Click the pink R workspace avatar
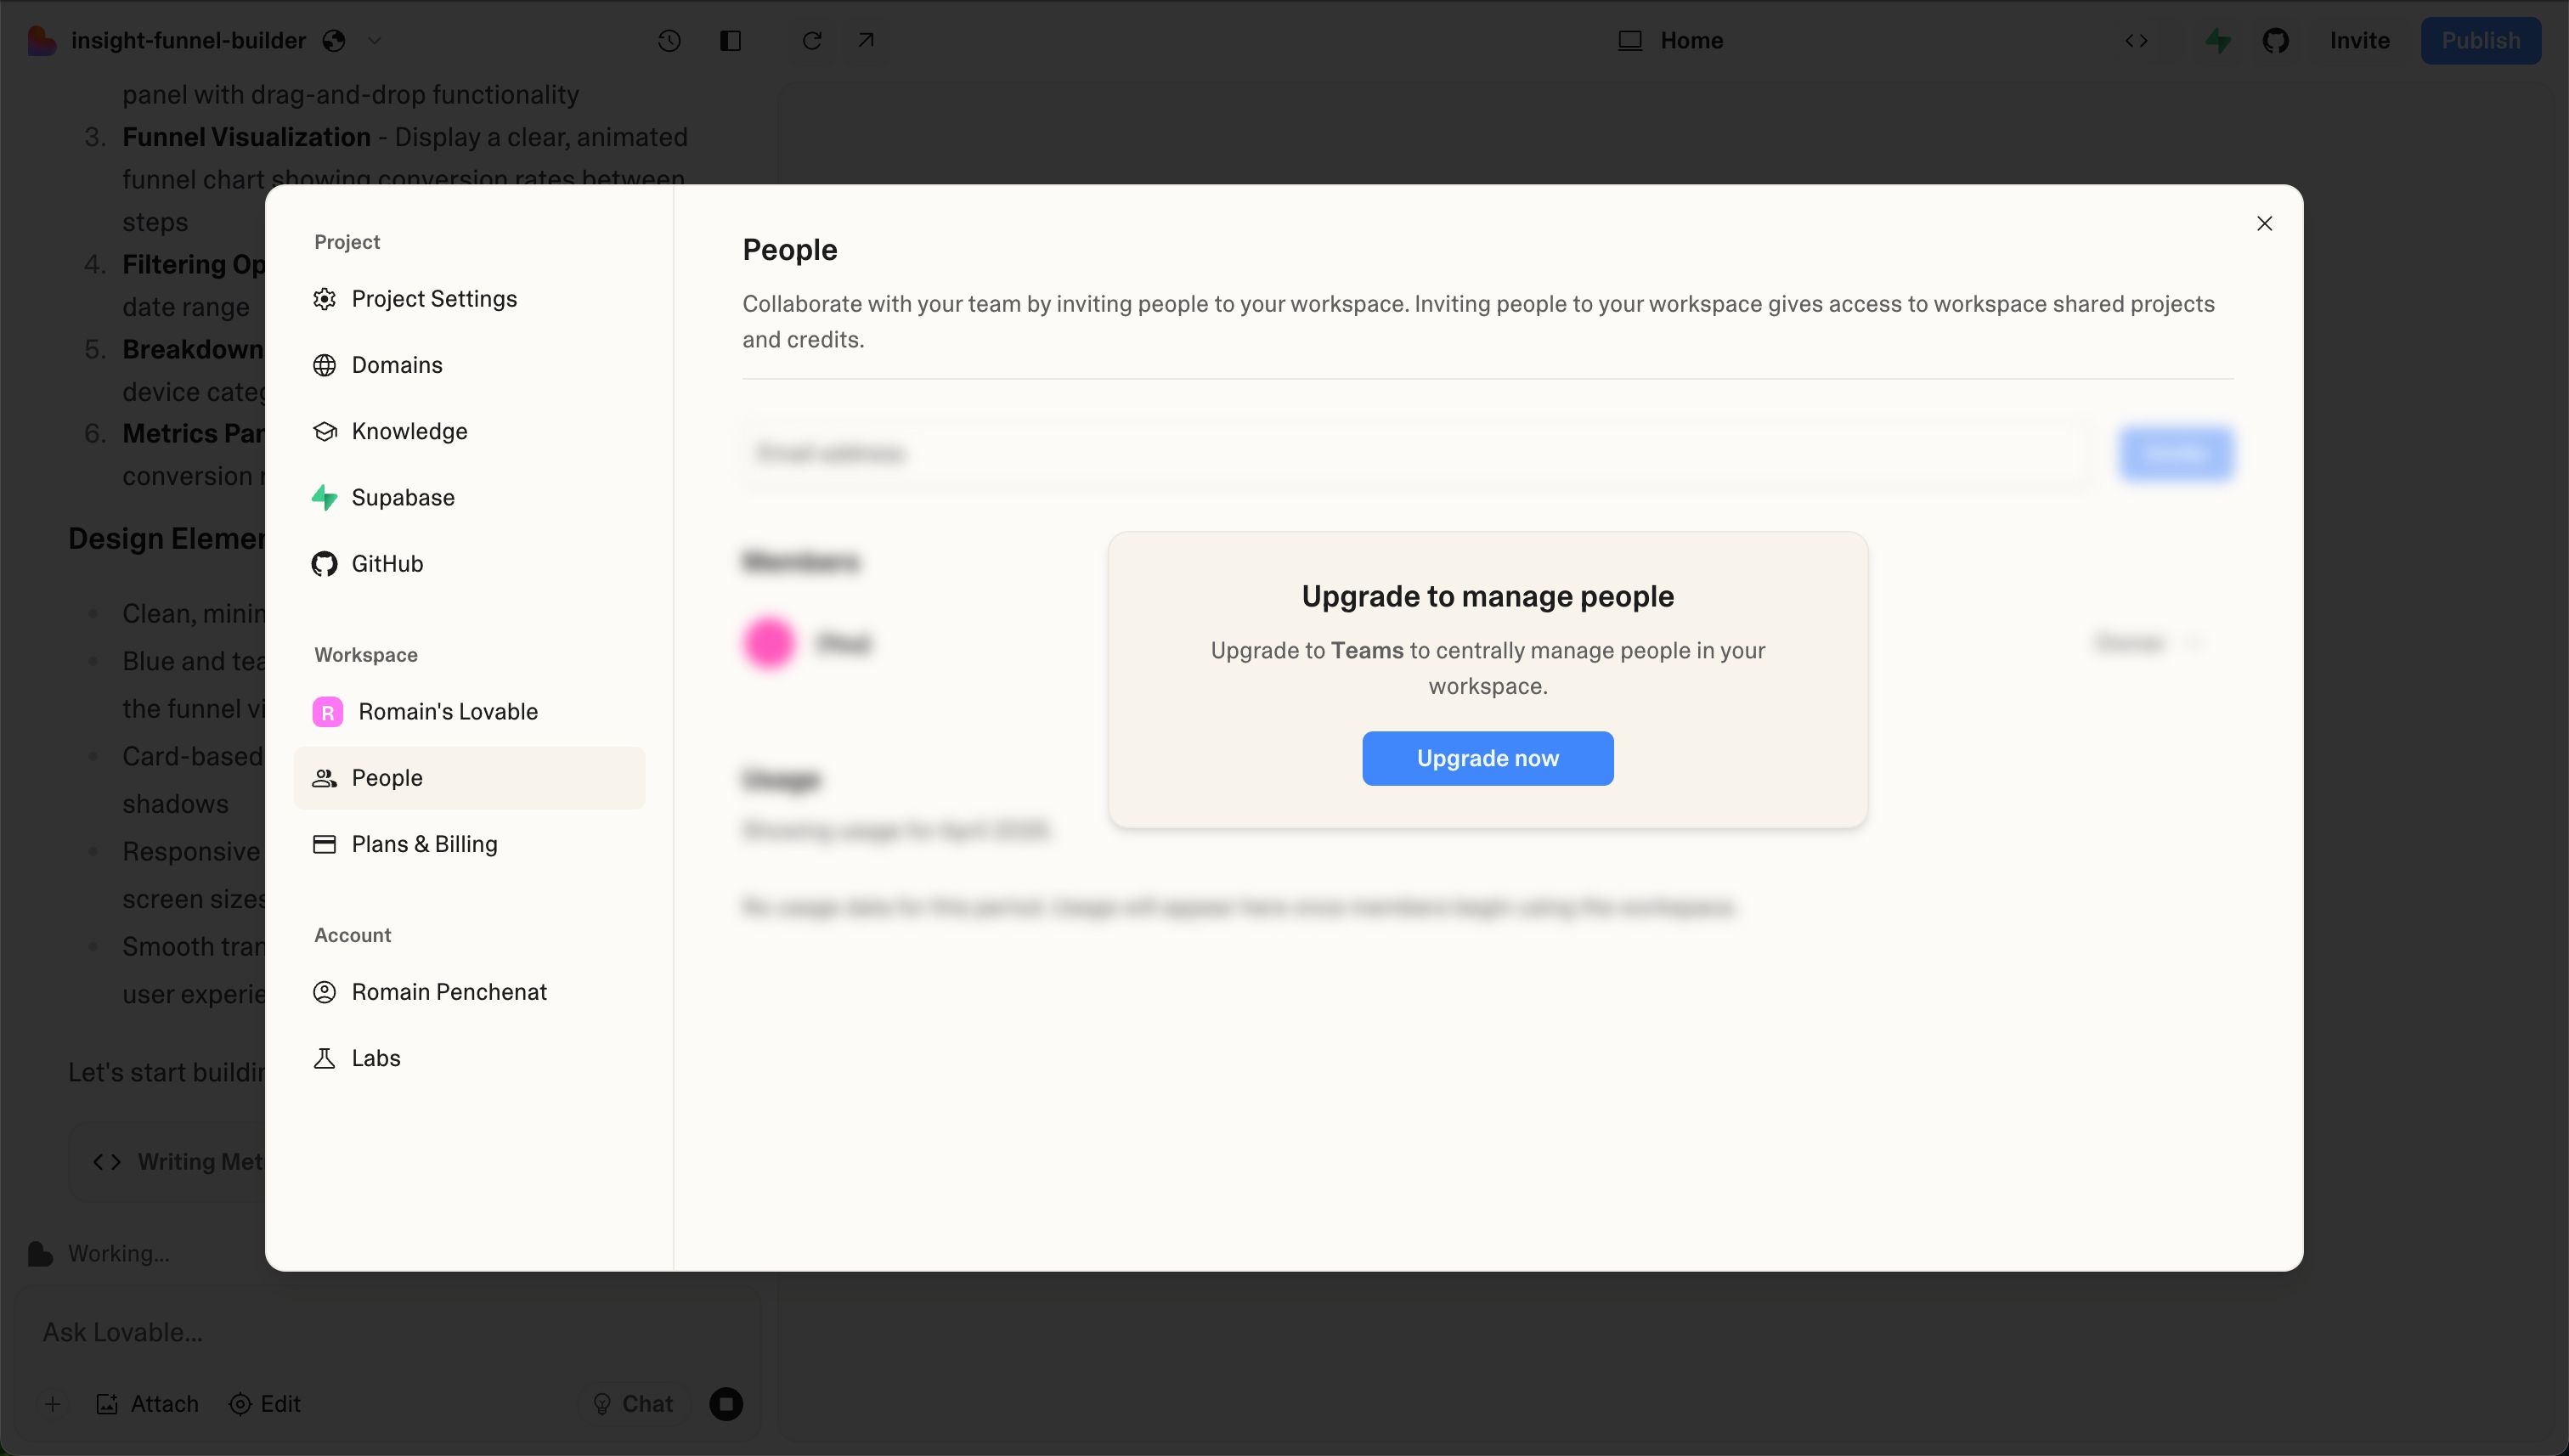Screen dimensions: 2569x1456 pyautogui.click(x=327, y=712)
